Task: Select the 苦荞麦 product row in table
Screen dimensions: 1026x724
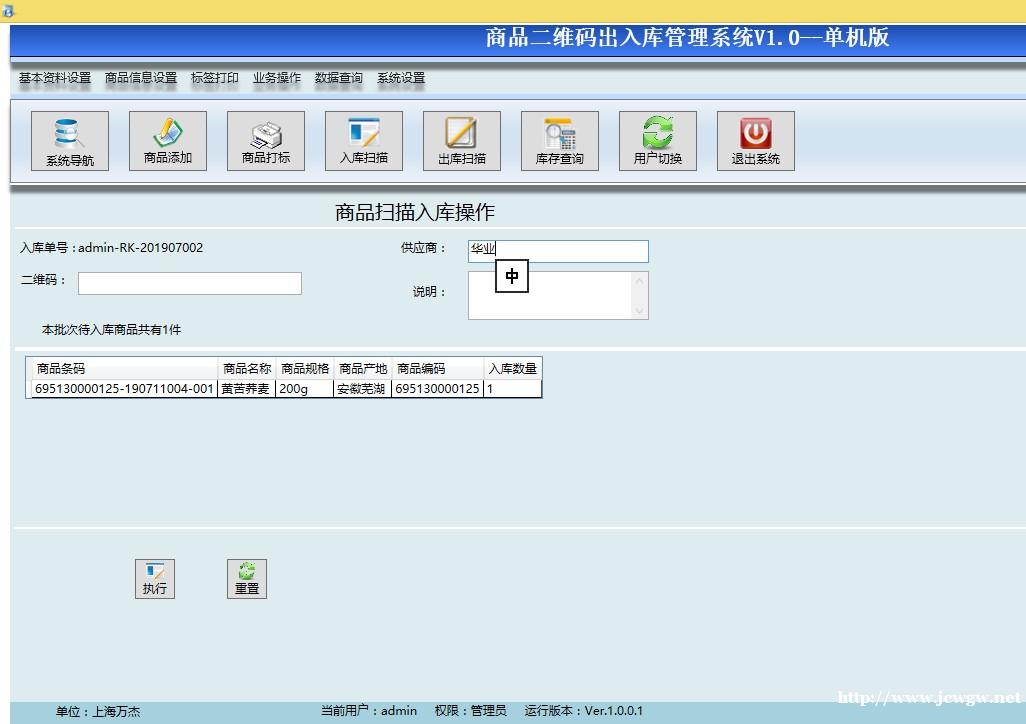Action: click(x=245, y=389)
